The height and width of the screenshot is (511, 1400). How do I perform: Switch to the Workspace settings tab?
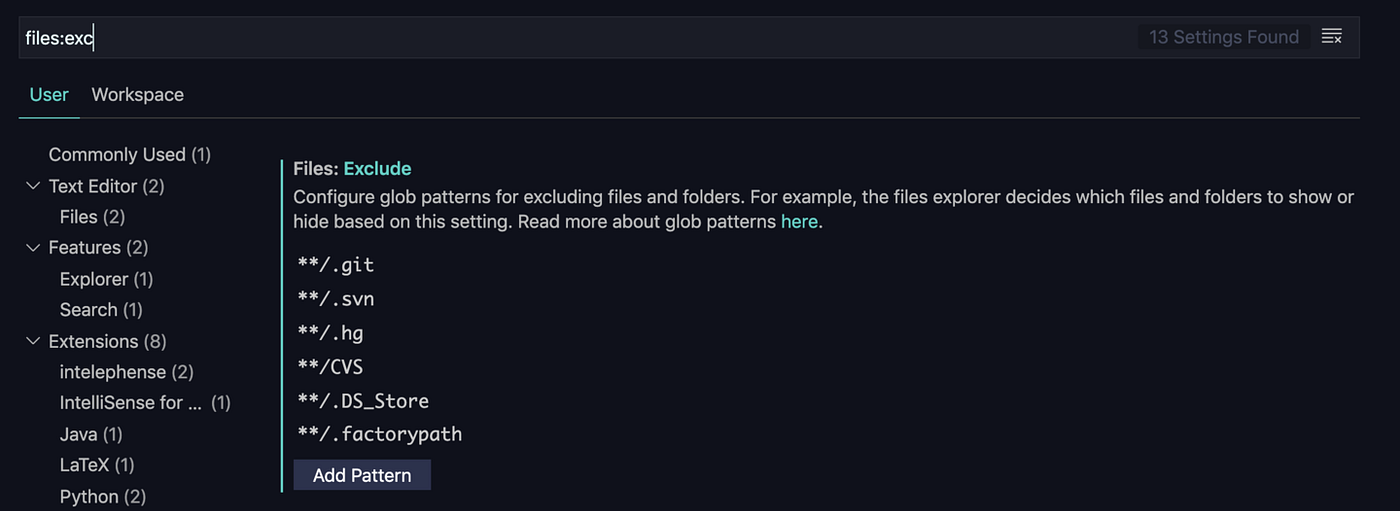click(138, 95)
